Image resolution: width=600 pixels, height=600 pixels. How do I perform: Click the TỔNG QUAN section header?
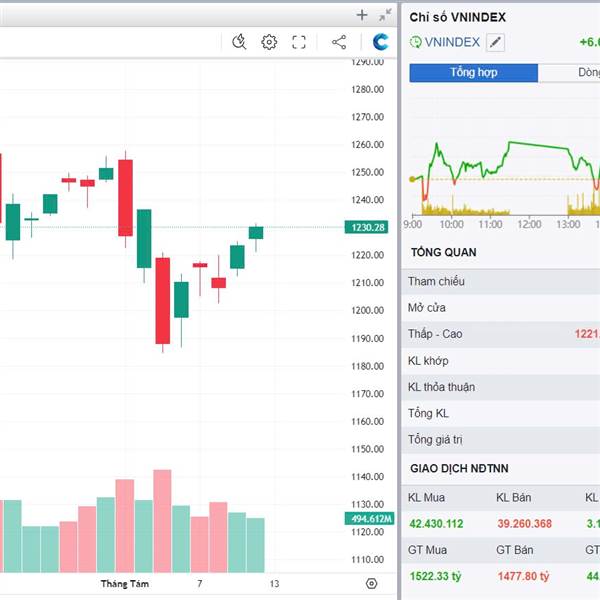click(x=443, y=253)
